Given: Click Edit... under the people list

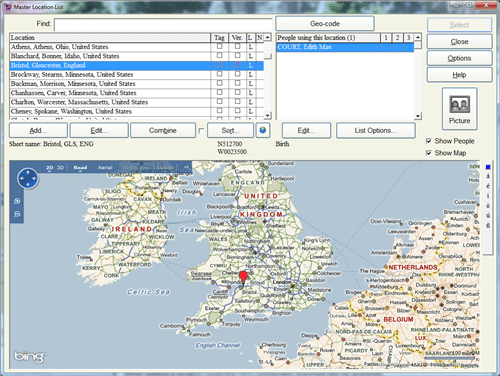Looking at the screenshot, I should click(x=306, y=130).
